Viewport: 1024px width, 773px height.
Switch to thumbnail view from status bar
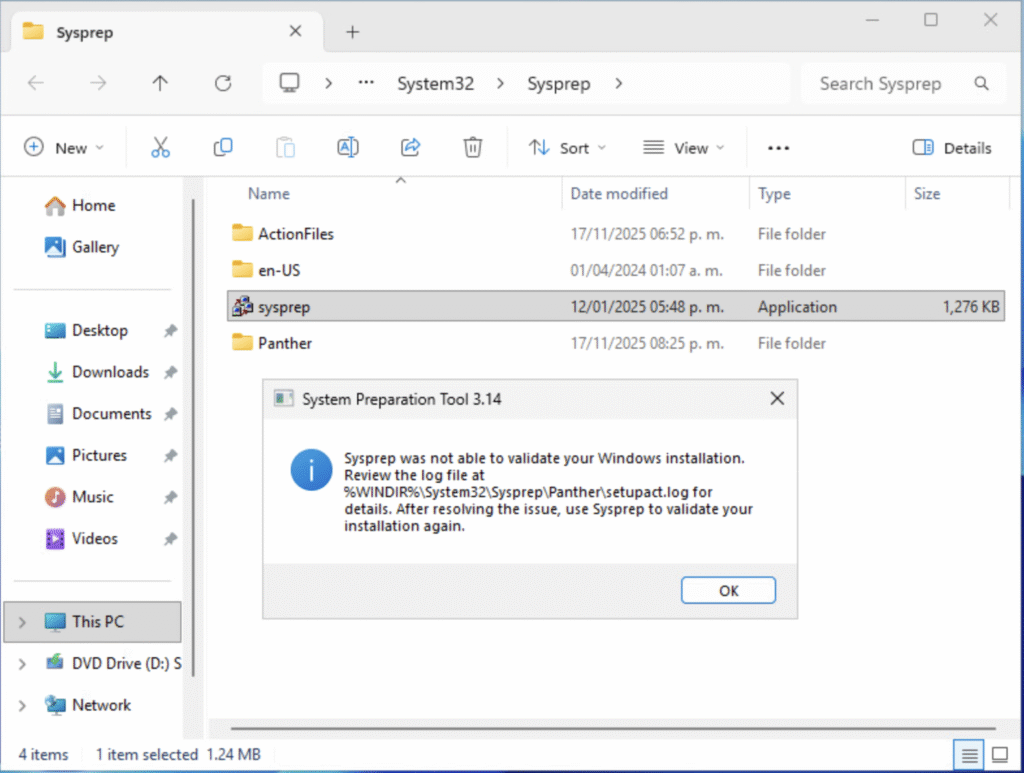[999, 754]
